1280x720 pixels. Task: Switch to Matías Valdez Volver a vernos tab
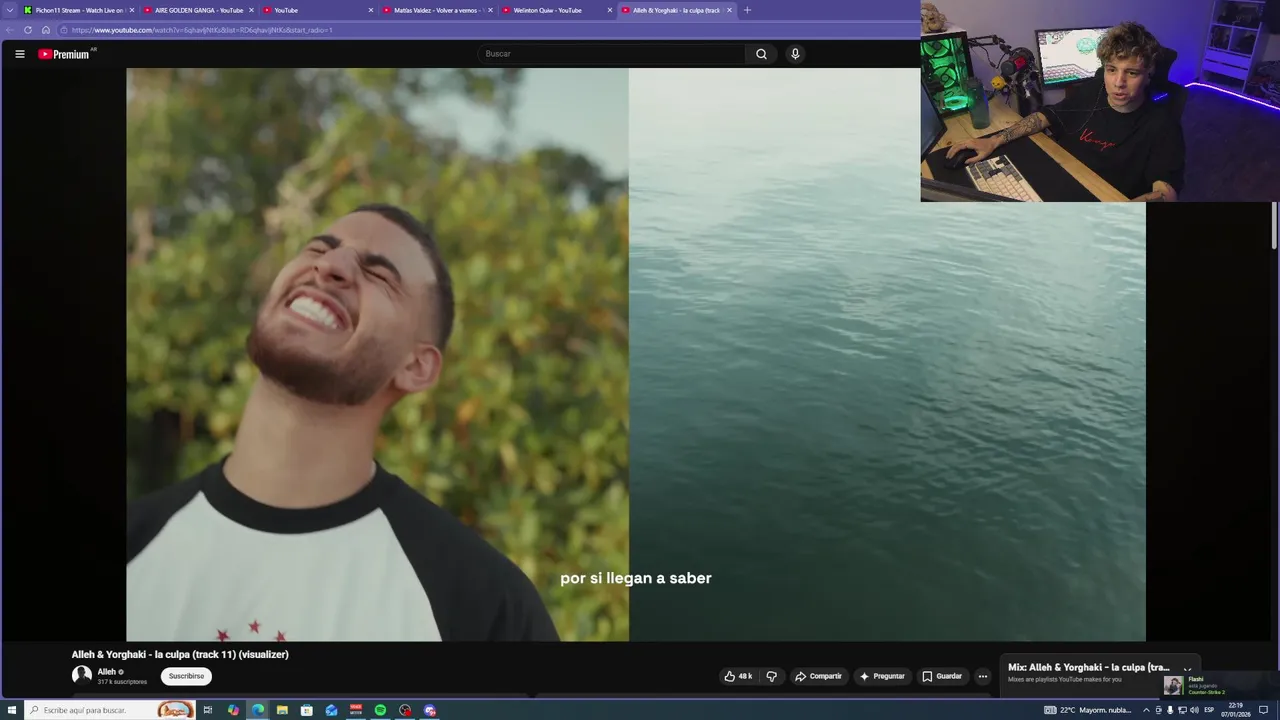tap(435, 10)
